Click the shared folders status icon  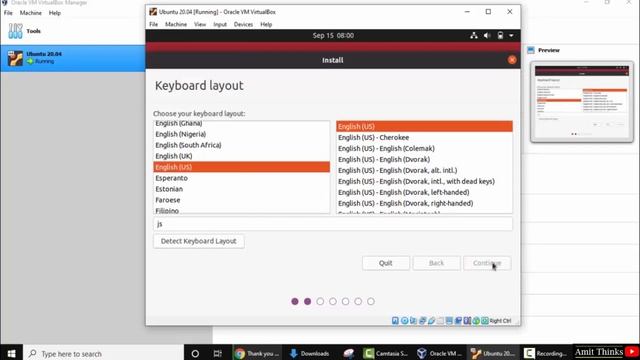(x=440, y=321)
